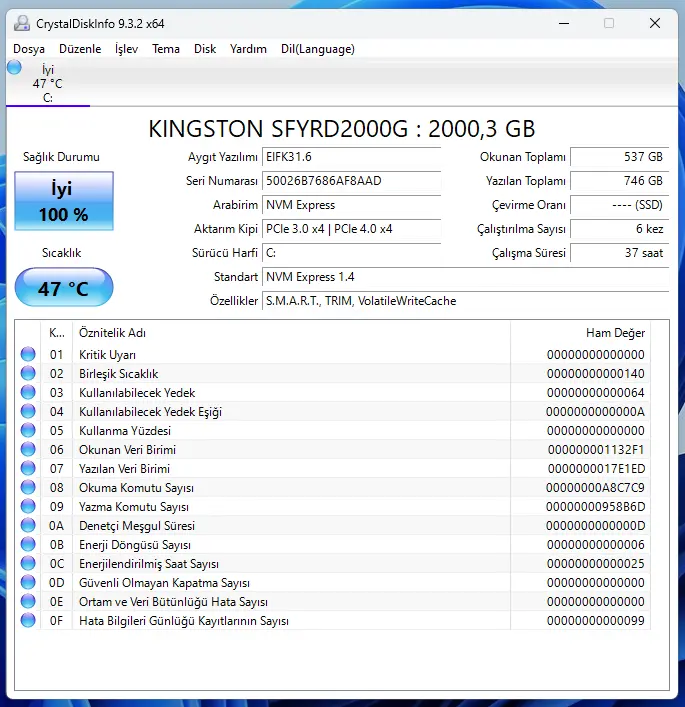Click status orb for Okuma Komutu Sayısı row
Screen dimensions: 685x707
(28, 487)
